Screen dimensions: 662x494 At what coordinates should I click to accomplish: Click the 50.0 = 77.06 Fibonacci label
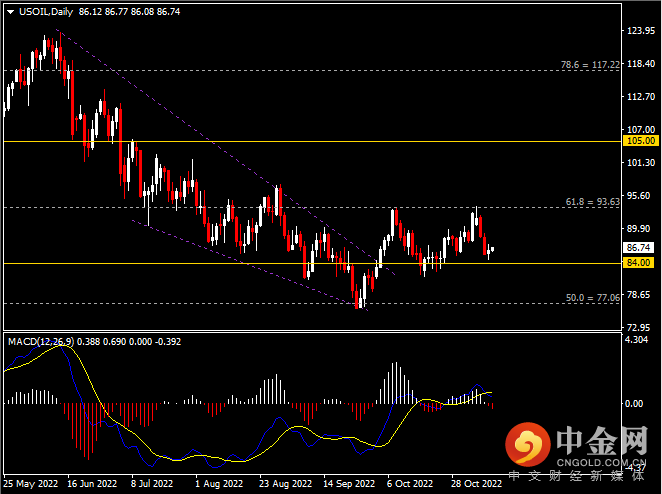(x=593, y=298)
